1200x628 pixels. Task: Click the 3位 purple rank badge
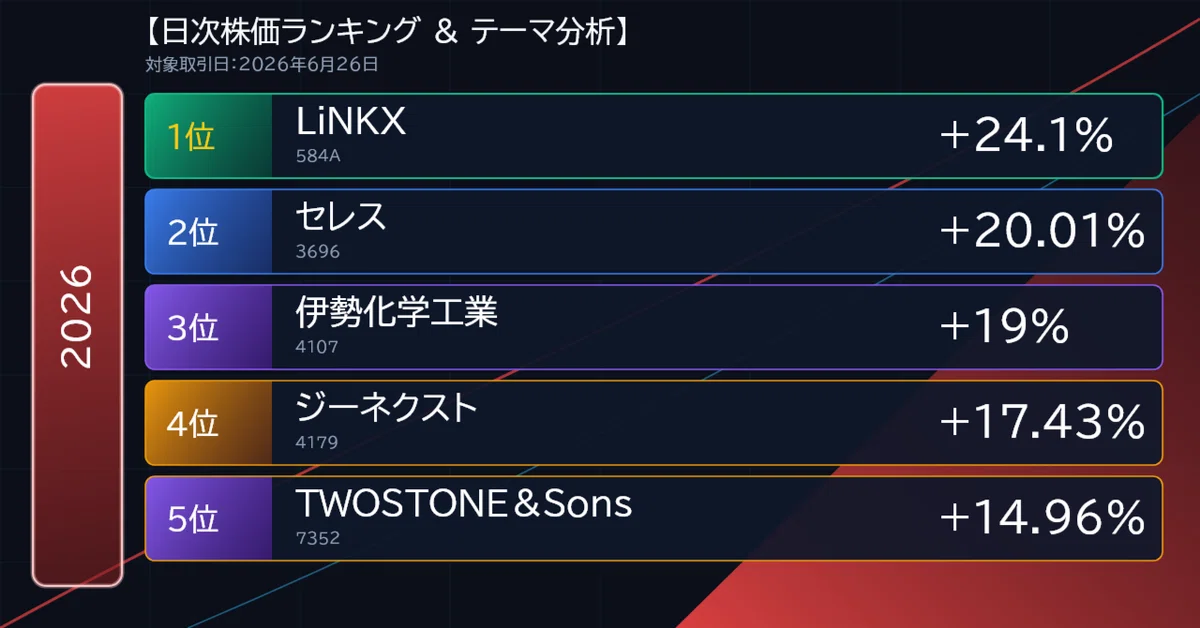coord(209,327)
